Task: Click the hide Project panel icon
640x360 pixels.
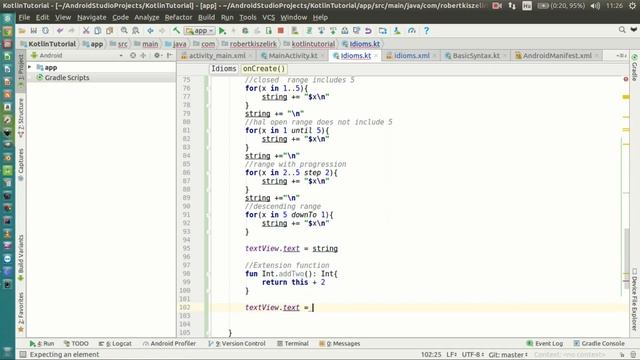Action: (169, 56)
